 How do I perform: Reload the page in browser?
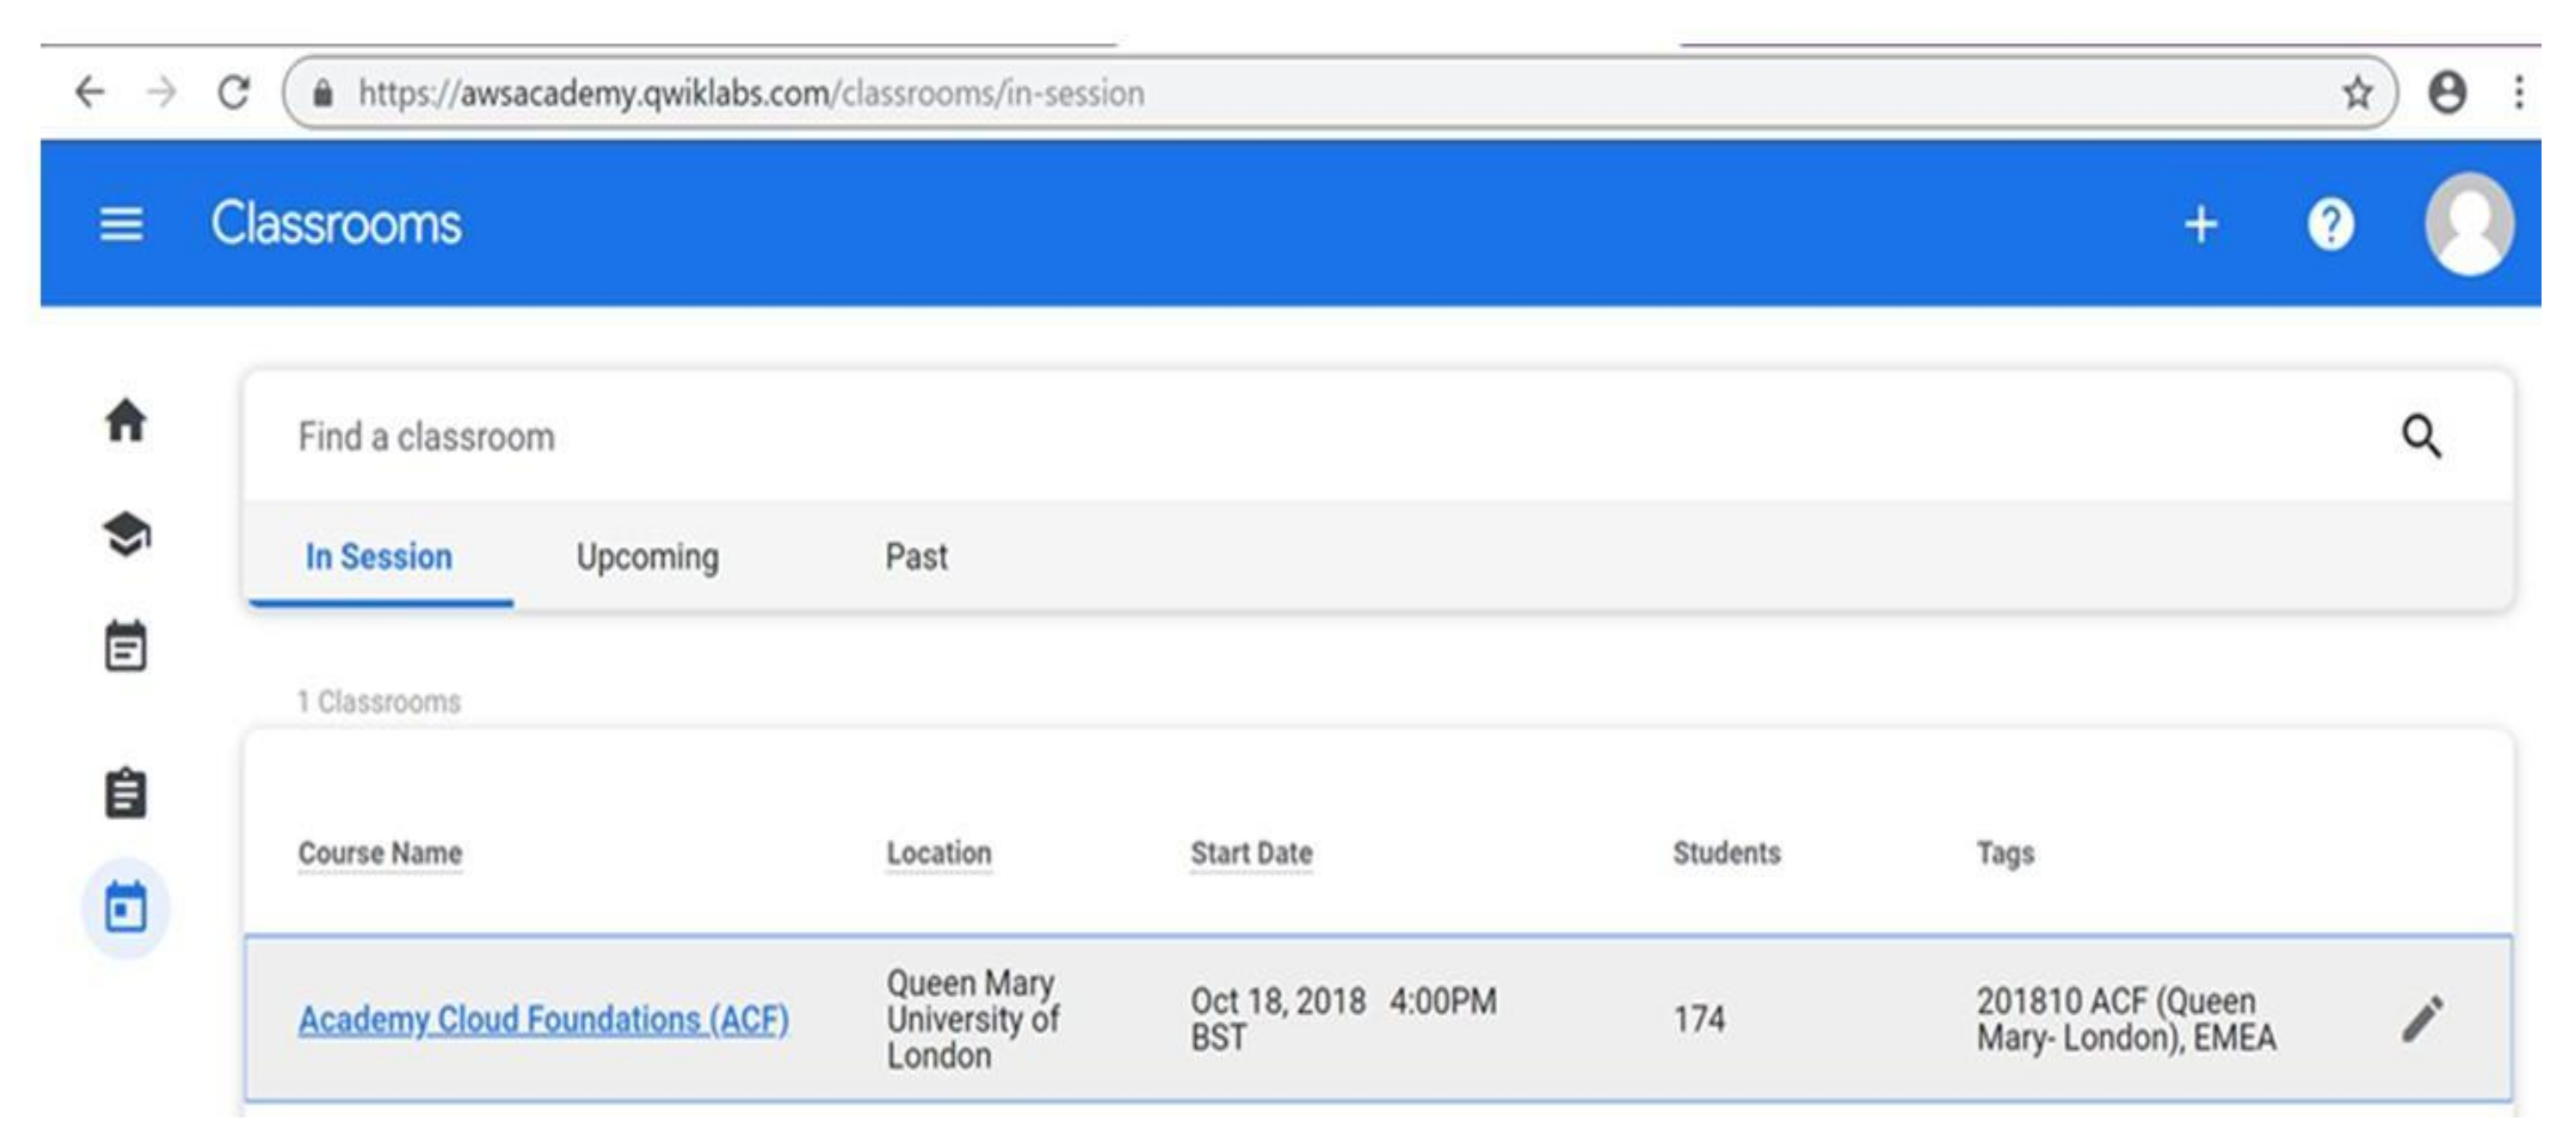pyautogui.click(x=234, y=93)
